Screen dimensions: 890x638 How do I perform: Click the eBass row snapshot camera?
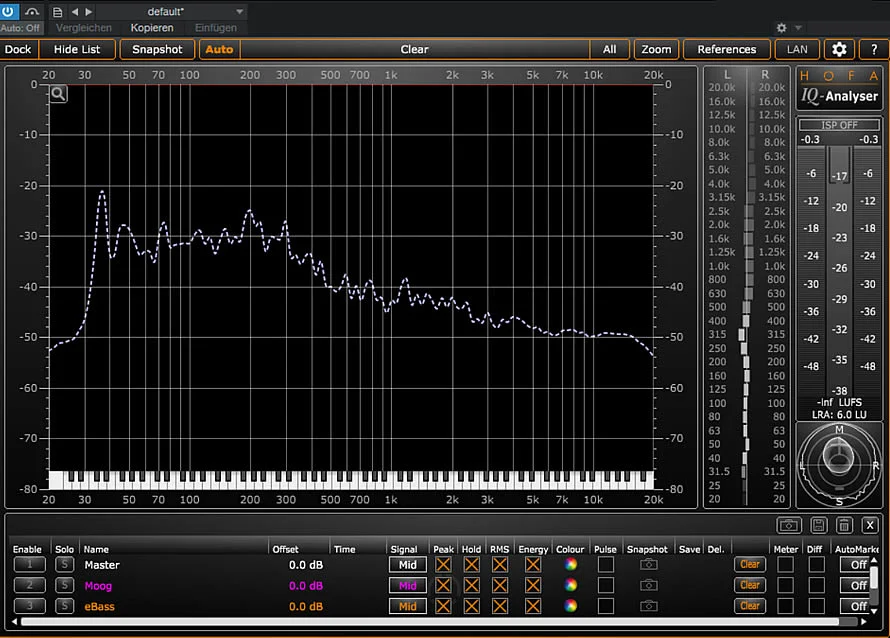point(649,606)
